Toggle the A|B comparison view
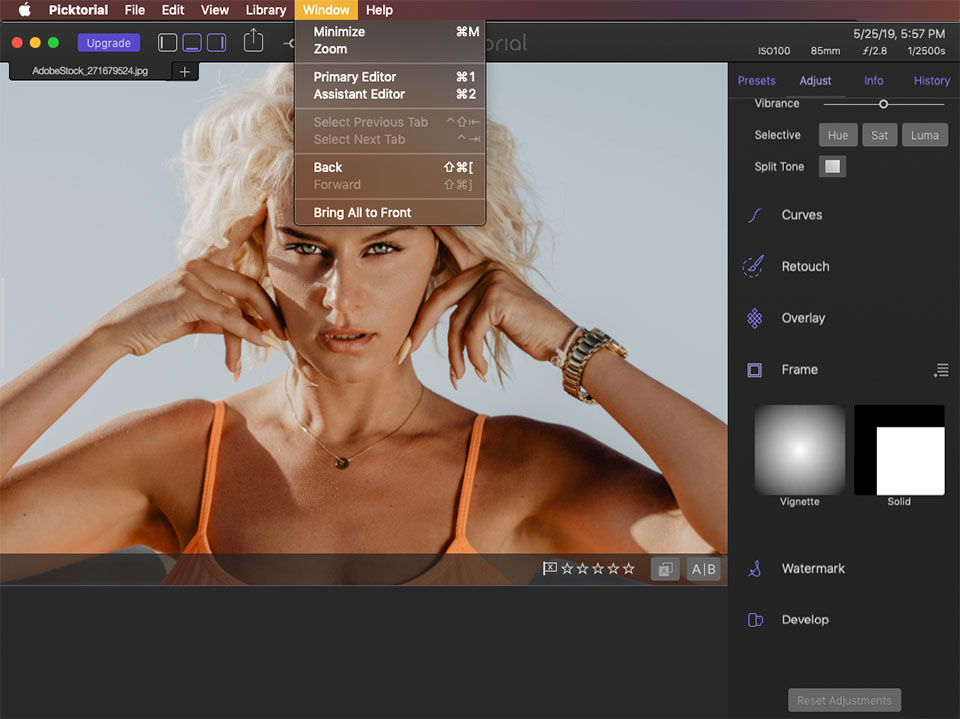This screenshot has height=719, width=960. tap(703, 569)
